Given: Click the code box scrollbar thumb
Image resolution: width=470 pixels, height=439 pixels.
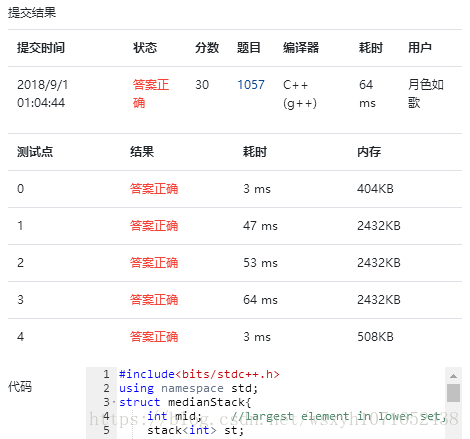Looking at the screenshot, I should (453, 393).
